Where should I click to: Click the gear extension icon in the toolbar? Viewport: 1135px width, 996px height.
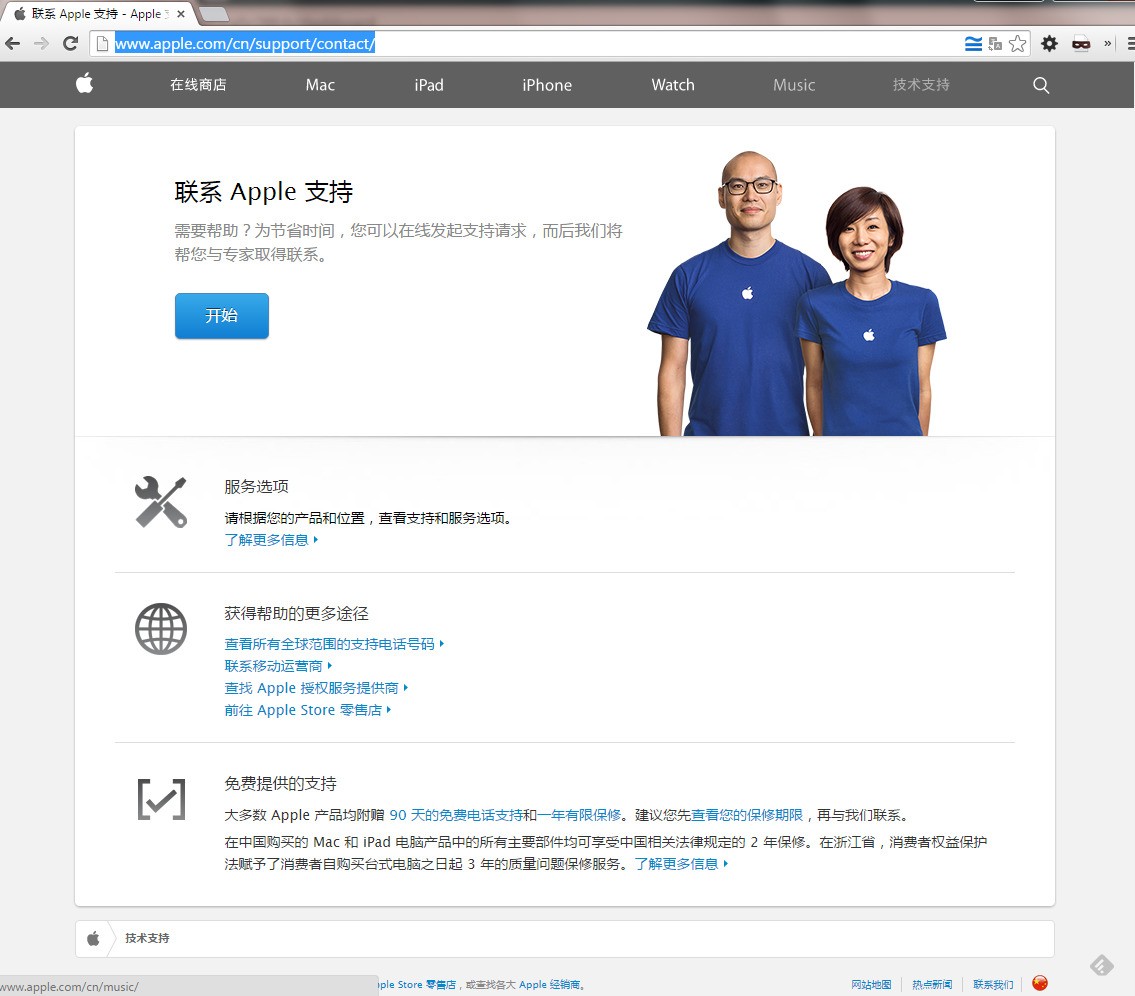1049,43
